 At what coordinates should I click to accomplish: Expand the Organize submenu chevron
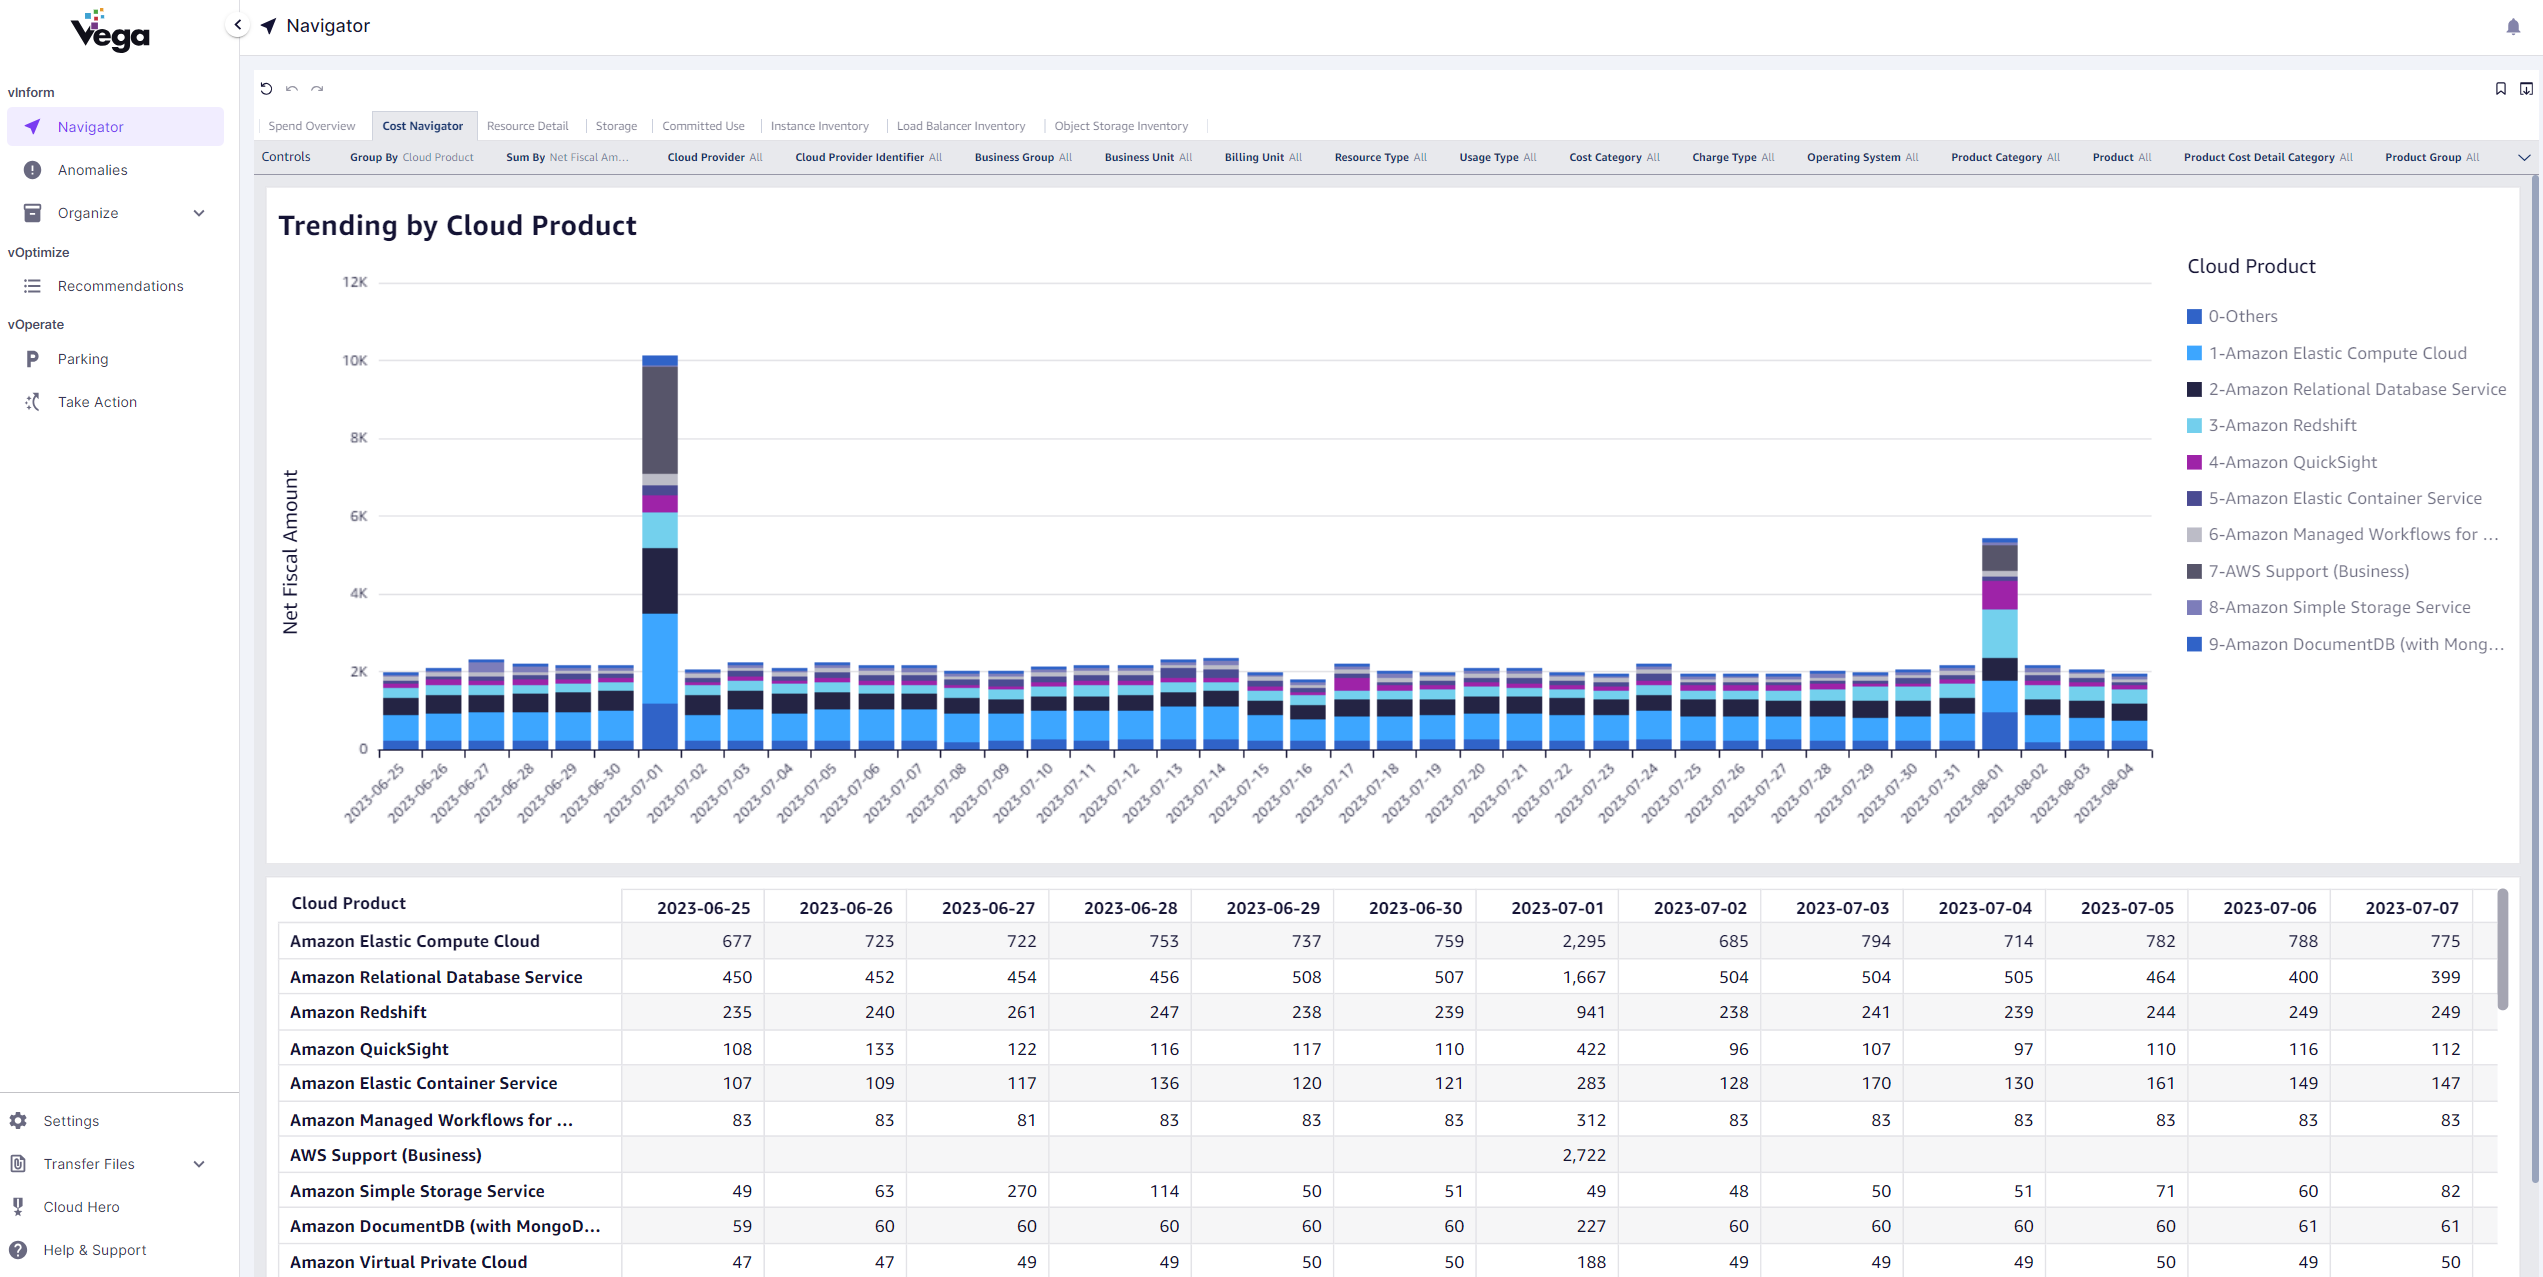(x=199, y=213)
